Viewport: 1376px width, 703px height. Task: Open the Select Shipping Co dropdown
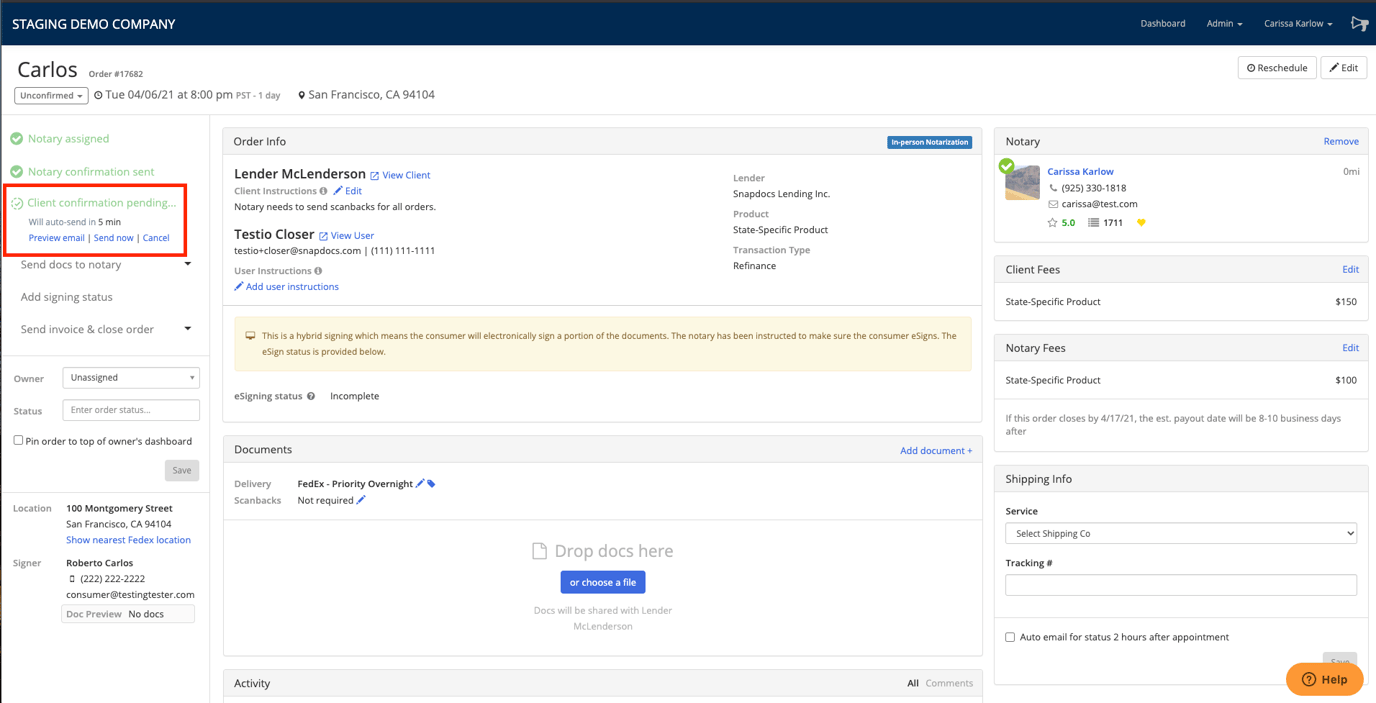(x=1180, y=532)
